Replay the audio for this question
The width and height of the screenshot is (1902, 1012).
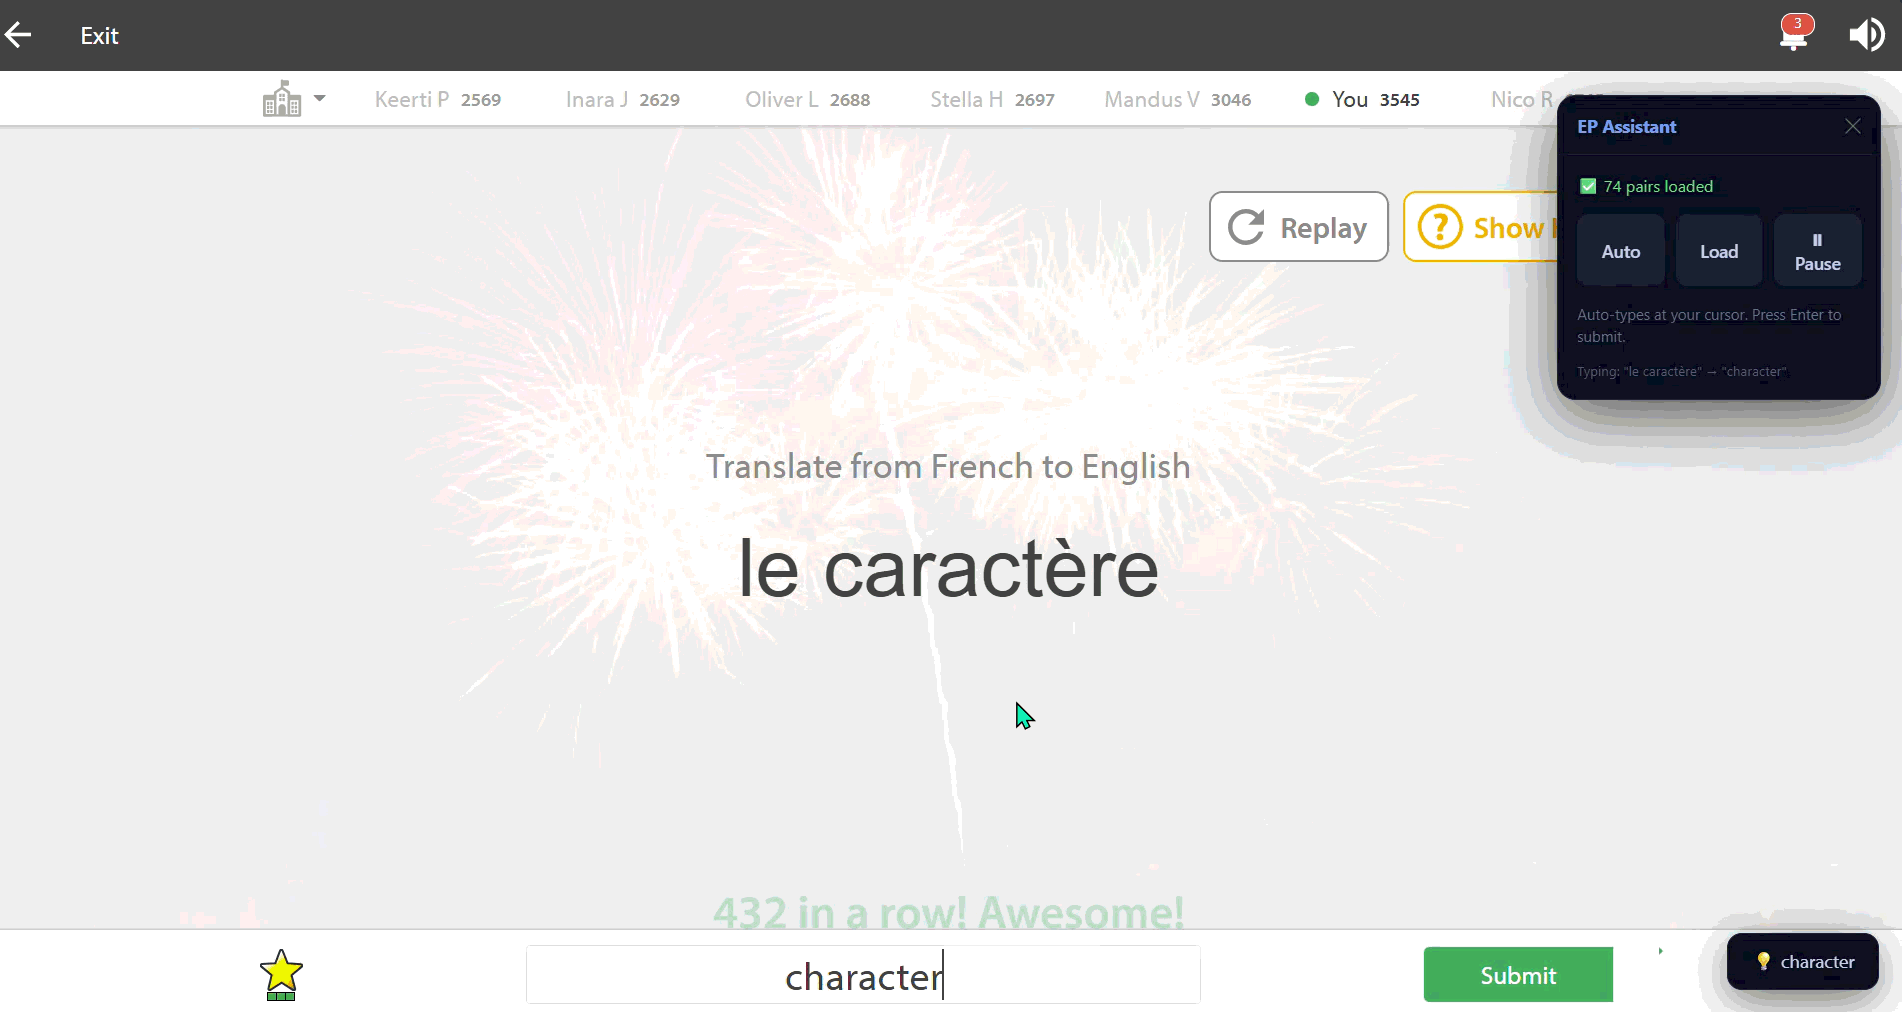coord(1298,227)
